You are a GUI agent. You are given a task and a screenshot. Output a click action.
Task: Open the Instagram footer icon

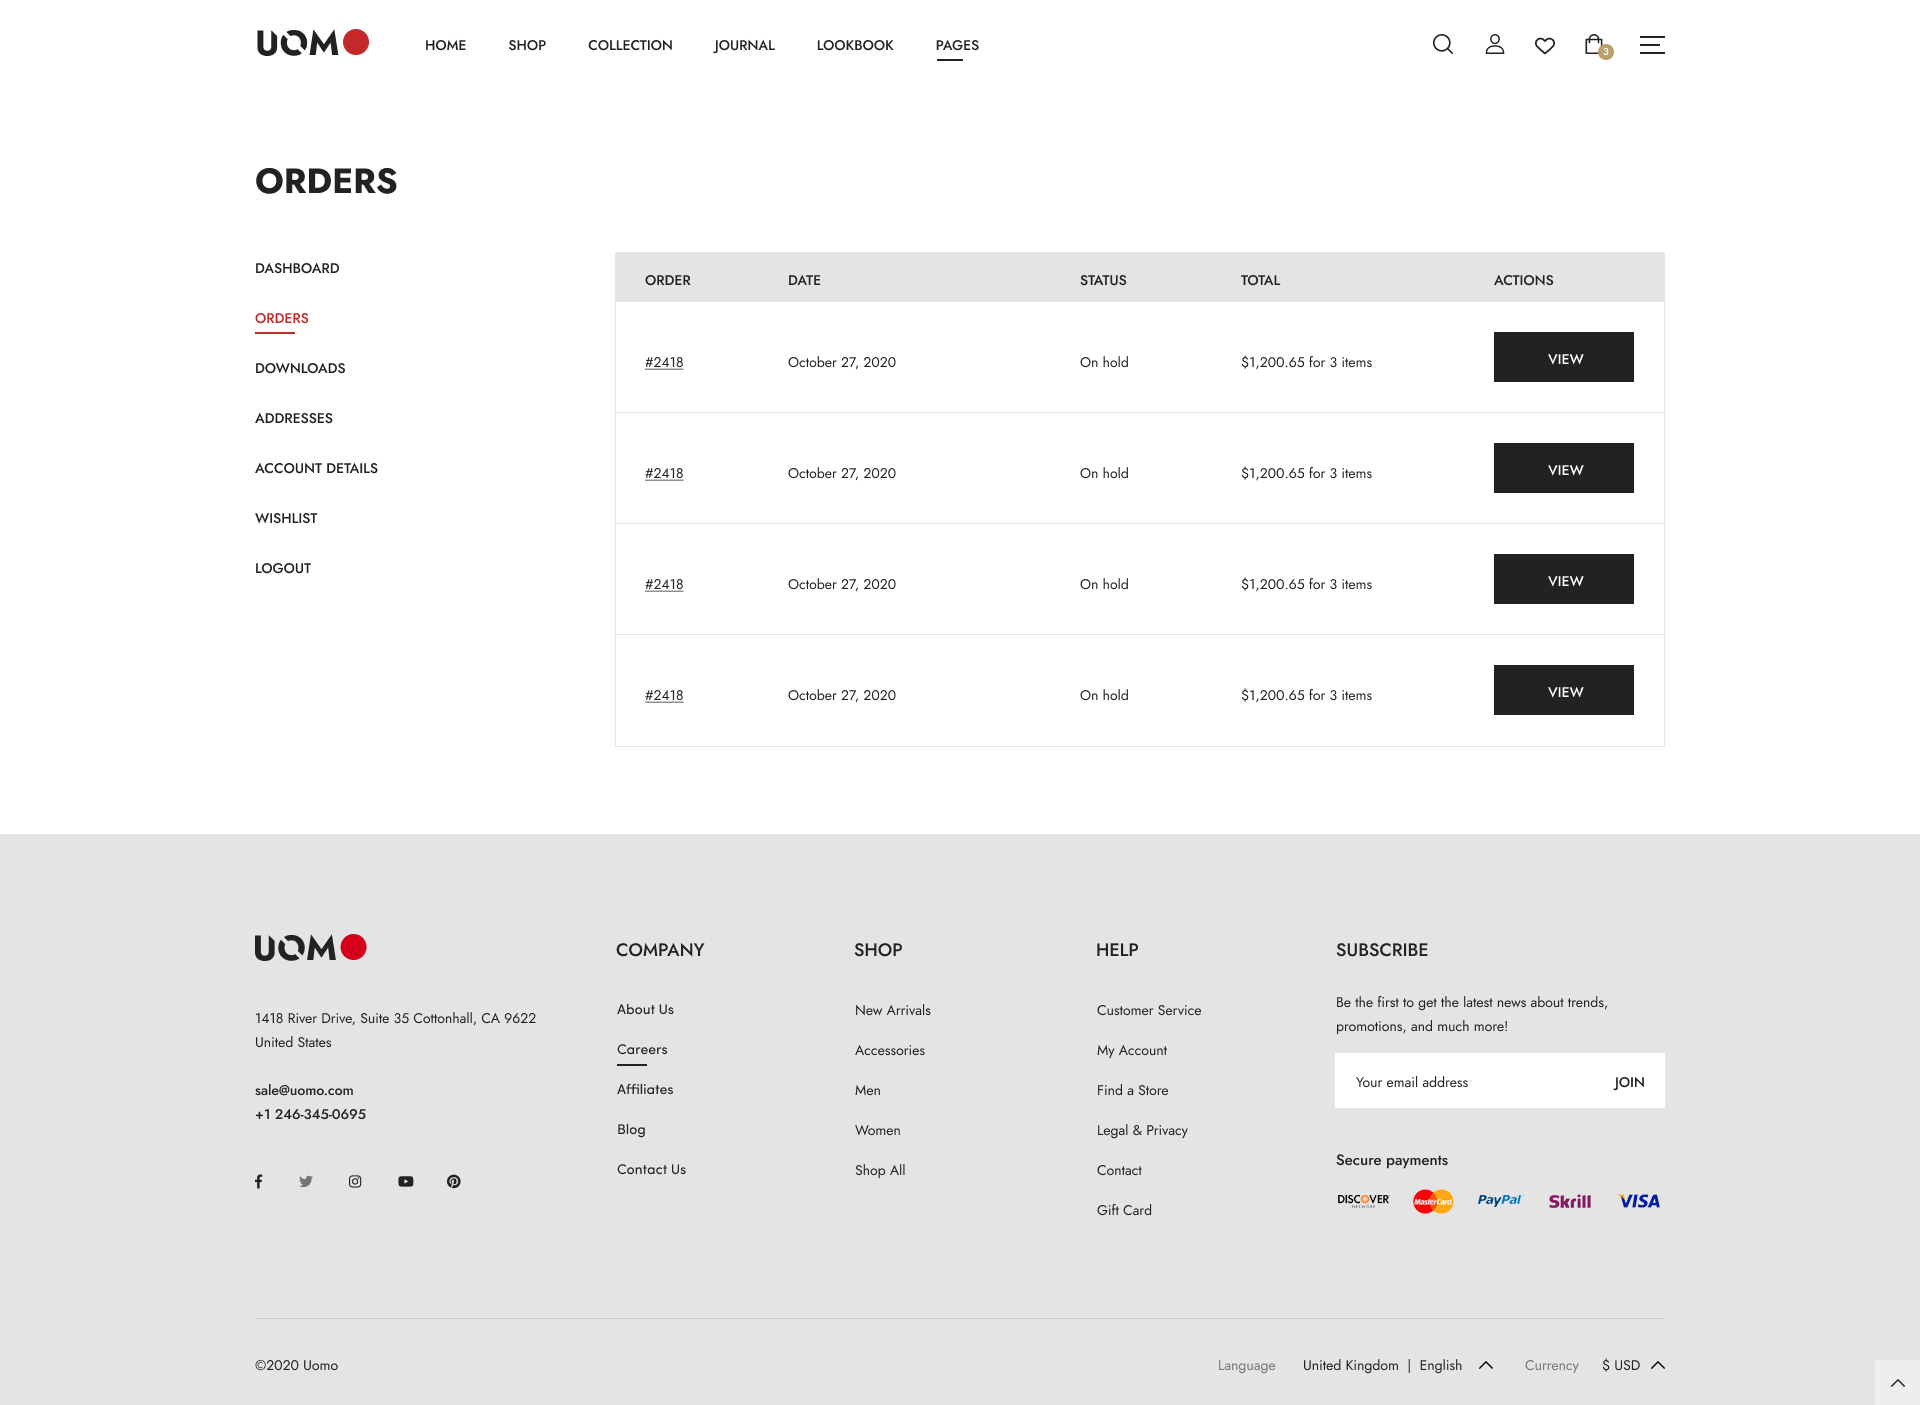click(x=355, y=1181)
